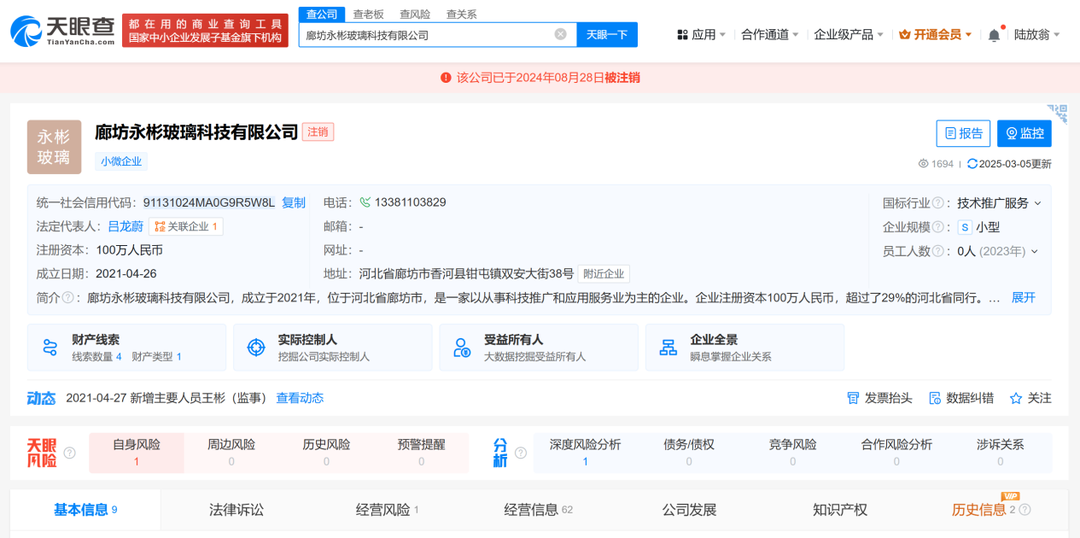Select the 查关系 search tab
Viewport: 1080px width, 538px height.
461,14
